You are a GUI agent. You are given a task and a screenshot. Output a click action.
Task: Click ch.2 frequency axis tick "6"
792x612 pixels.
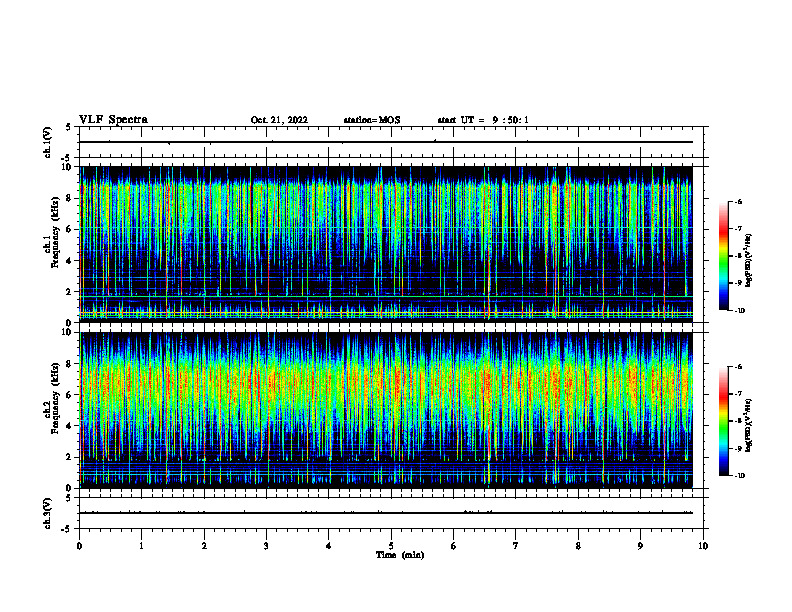69,395
